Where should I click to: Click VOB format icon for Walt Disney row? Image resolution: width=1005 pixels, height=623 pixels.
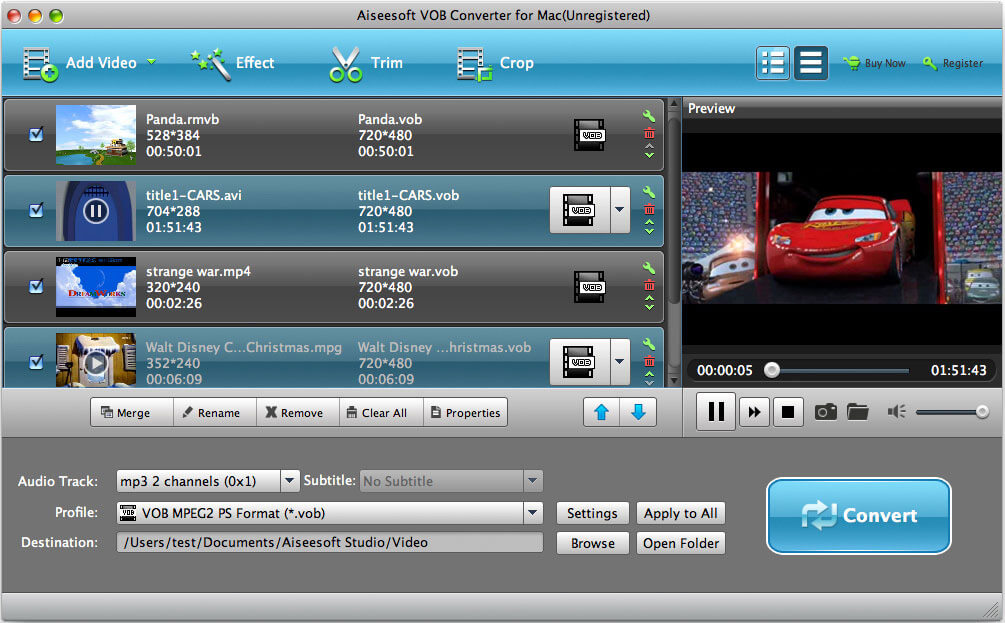coord(579,362)
